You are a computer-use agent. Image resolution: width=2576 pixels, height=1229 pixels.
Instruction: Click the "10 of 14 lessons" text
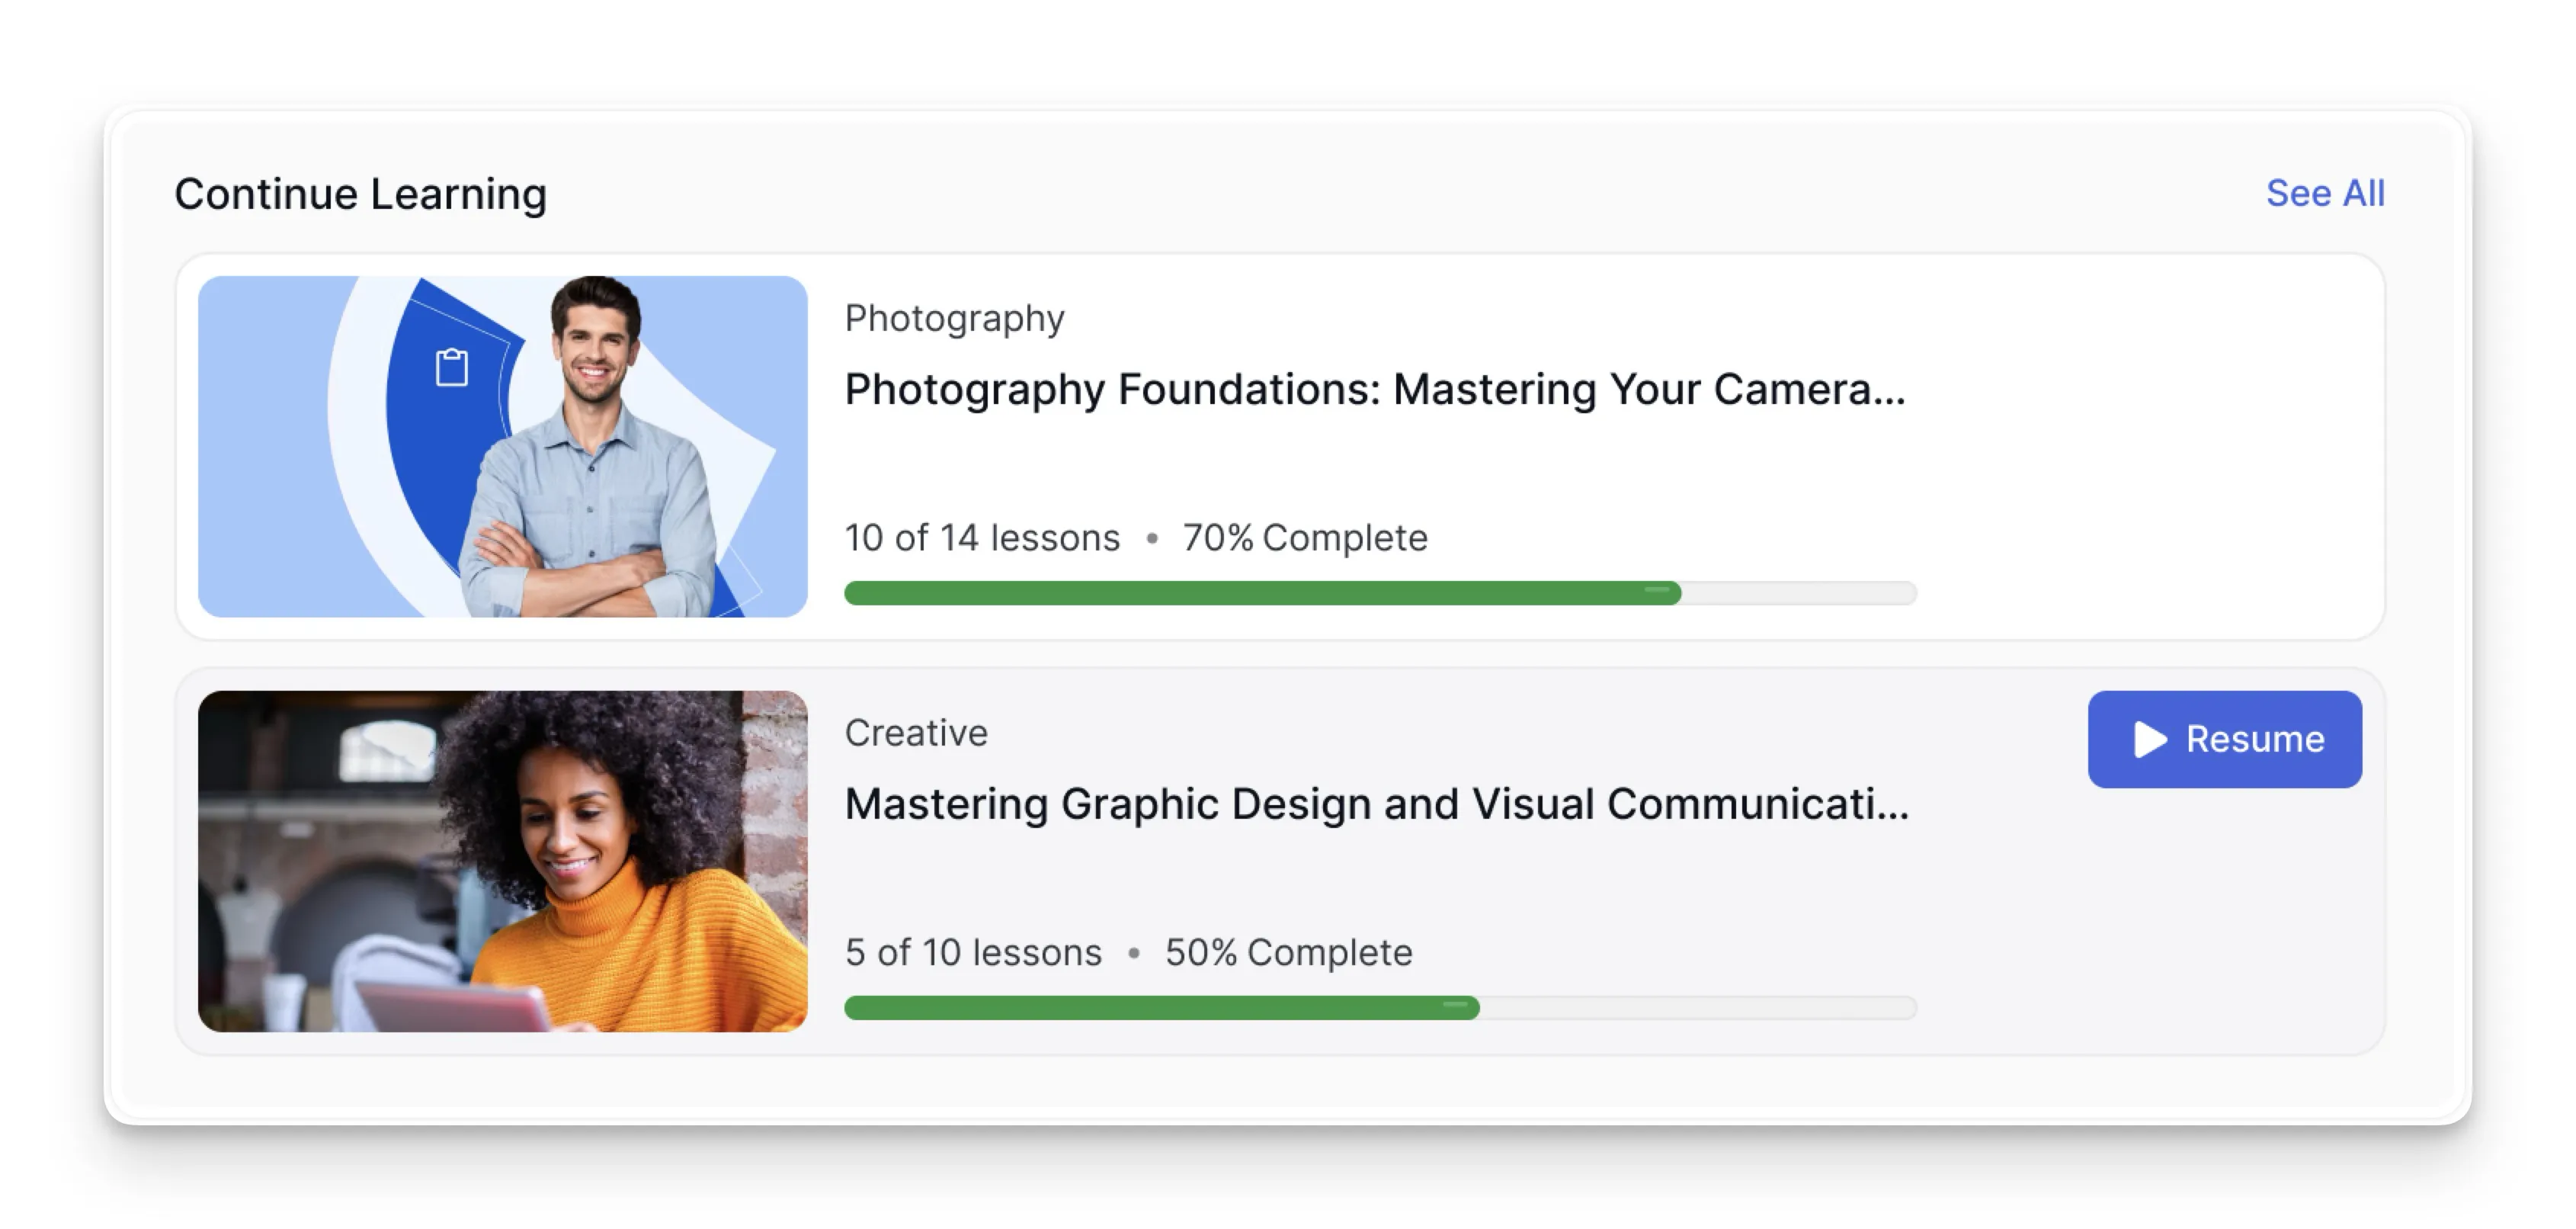[x=982, y=538]
